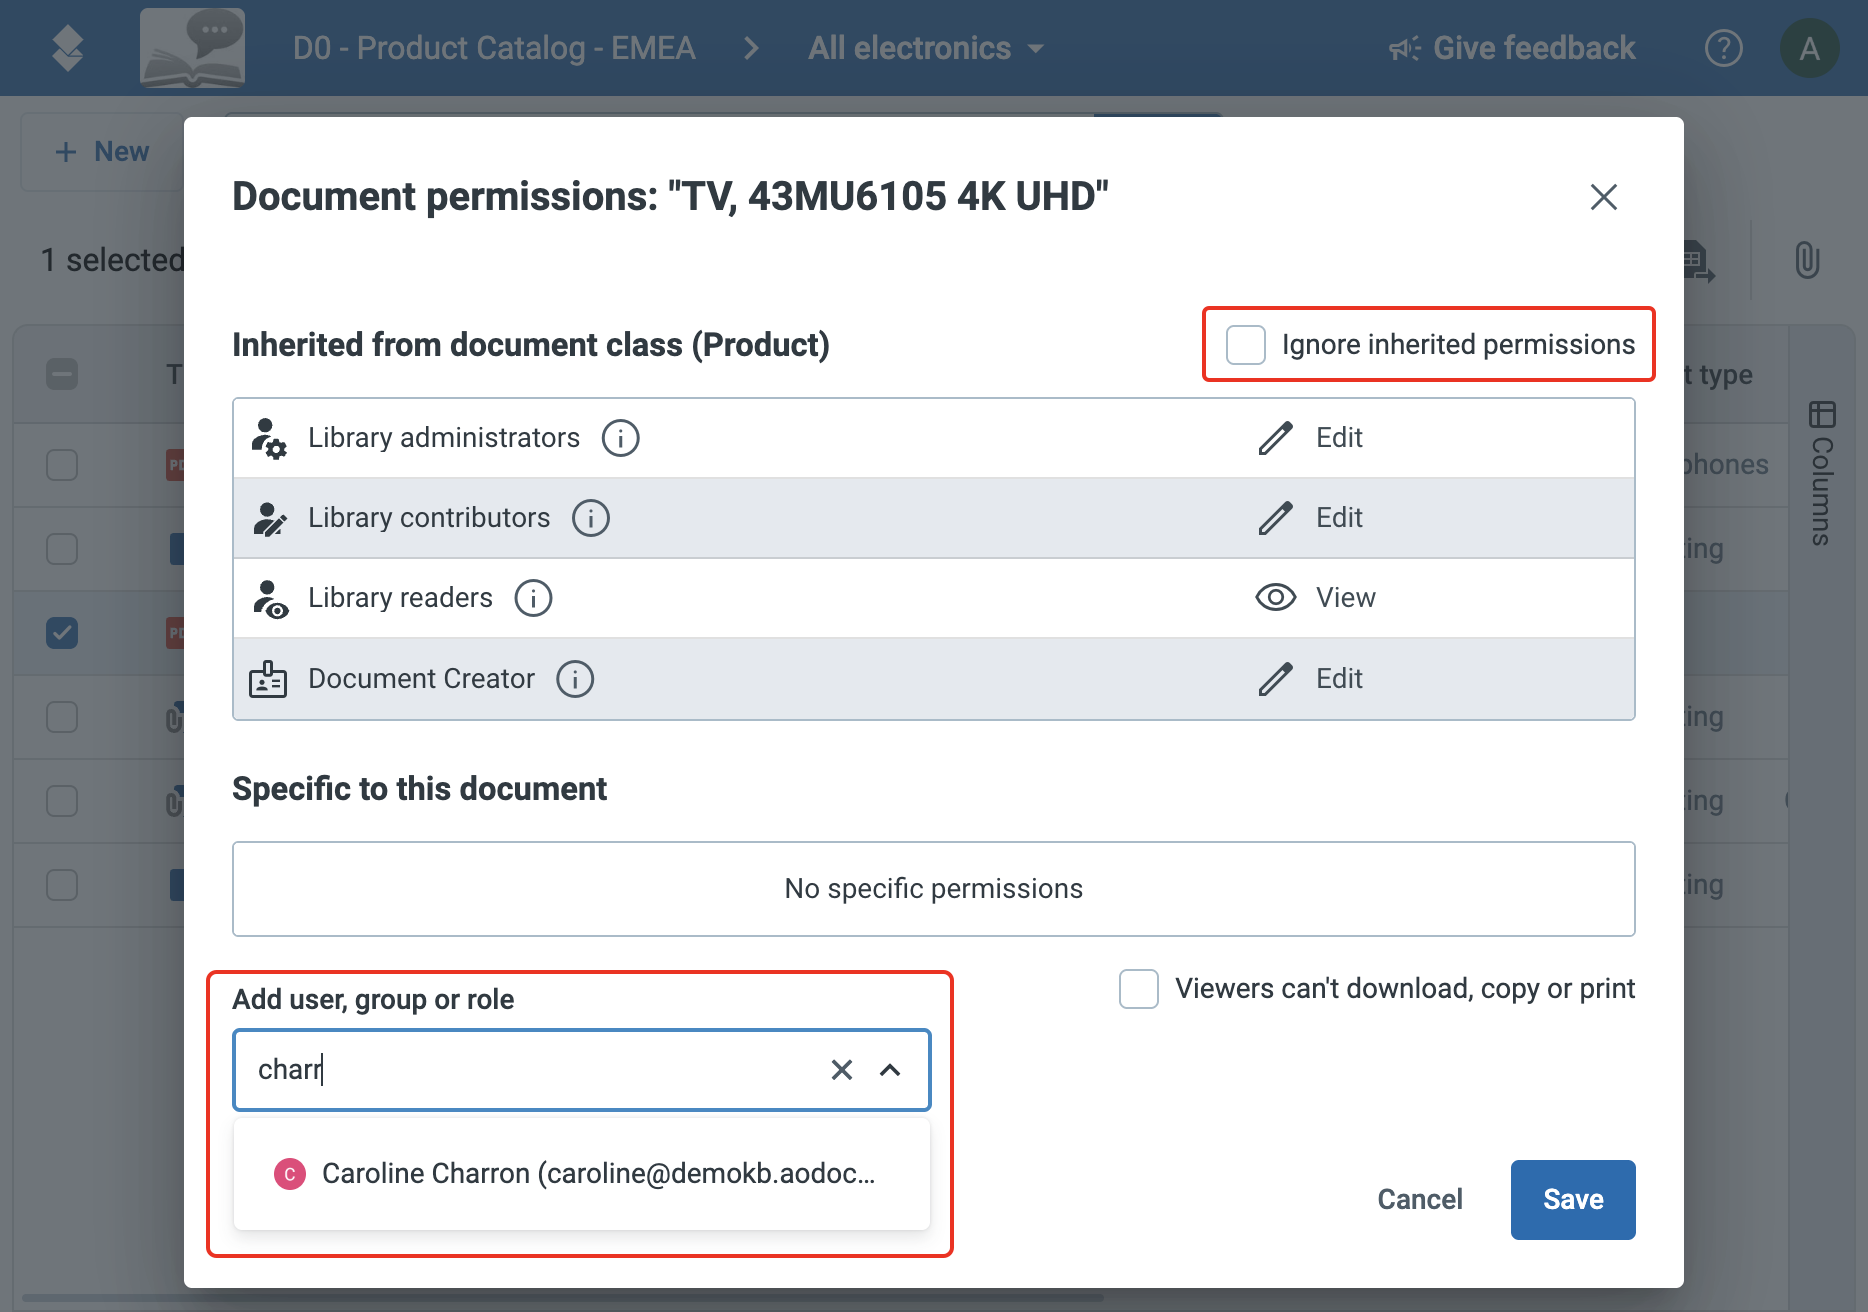Click pencil icon for Library administrators
This screenshot has height=1312, width=1868.
click(x=1275, y=438)
